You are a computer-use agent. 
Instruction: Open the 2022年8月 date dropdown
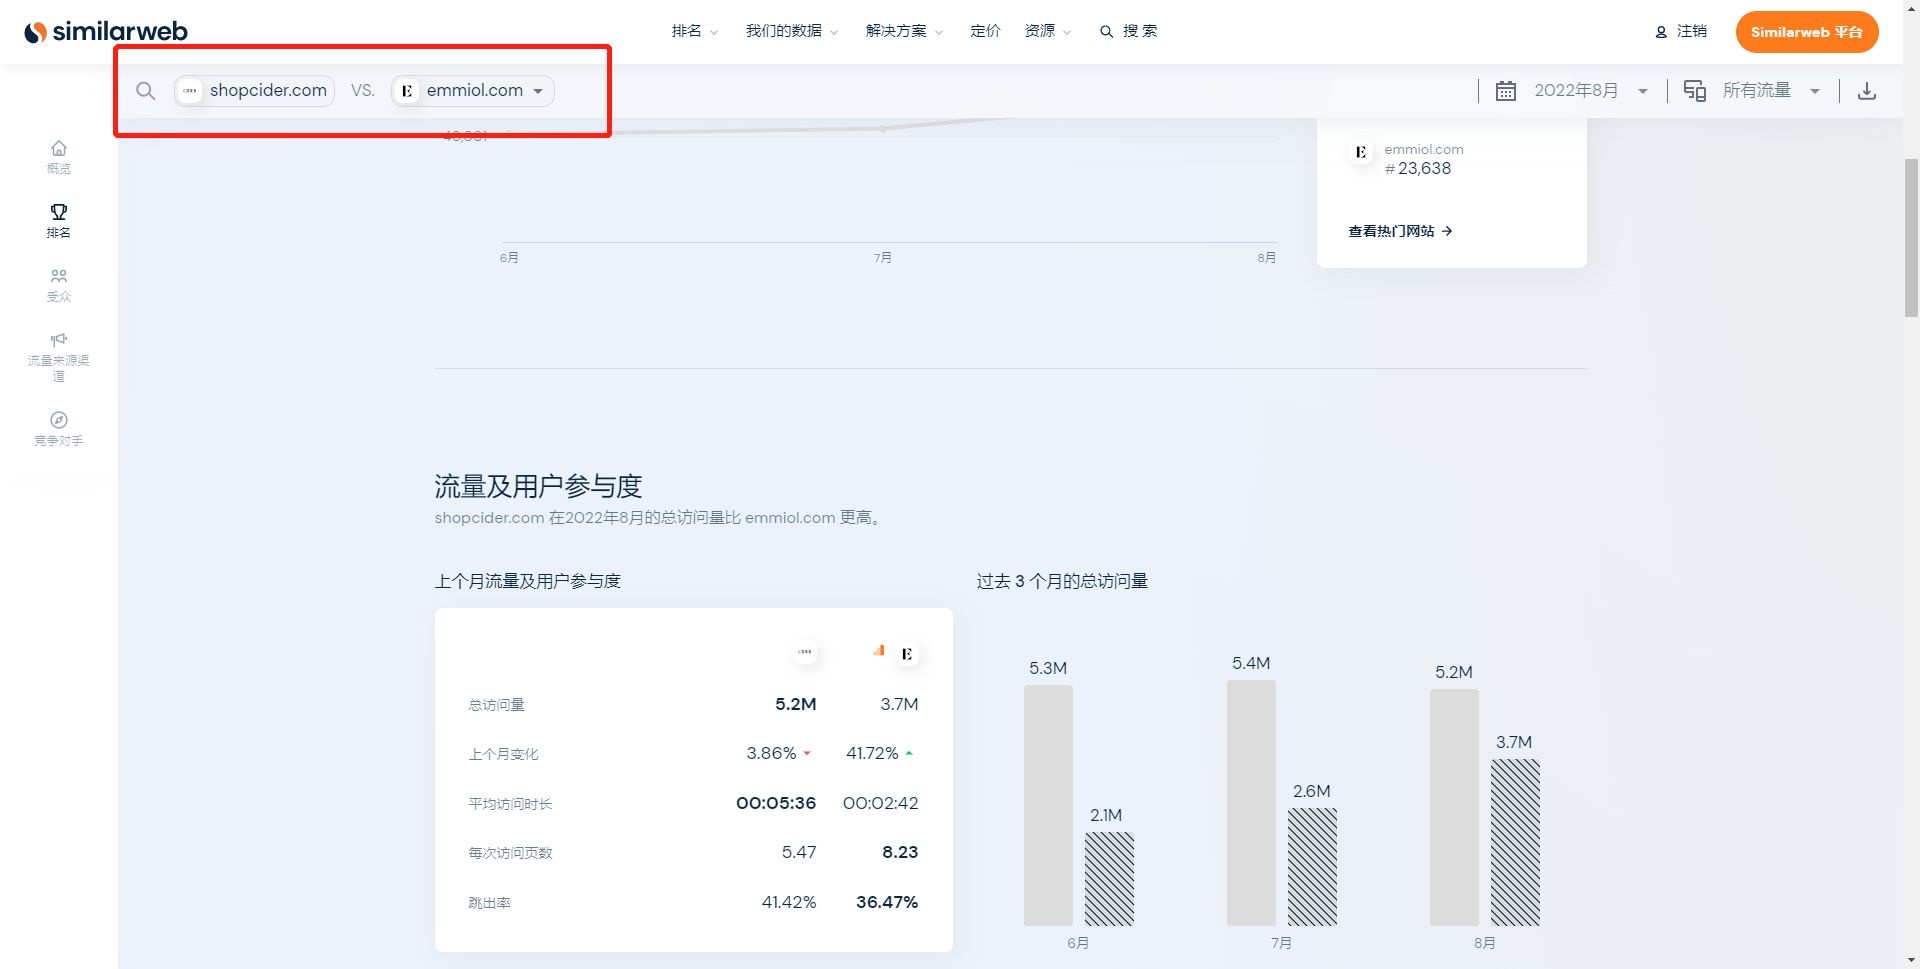(1591, 91)
